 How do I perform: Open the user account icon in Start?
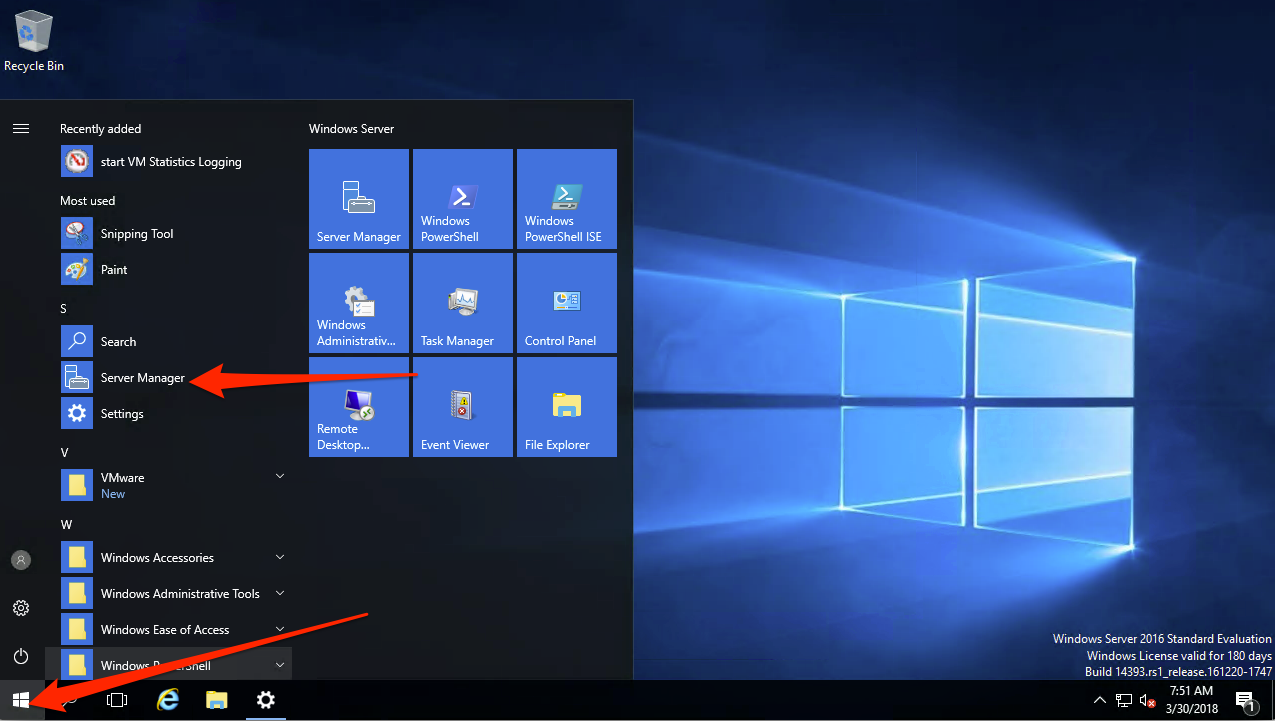(x=21, y=560)
